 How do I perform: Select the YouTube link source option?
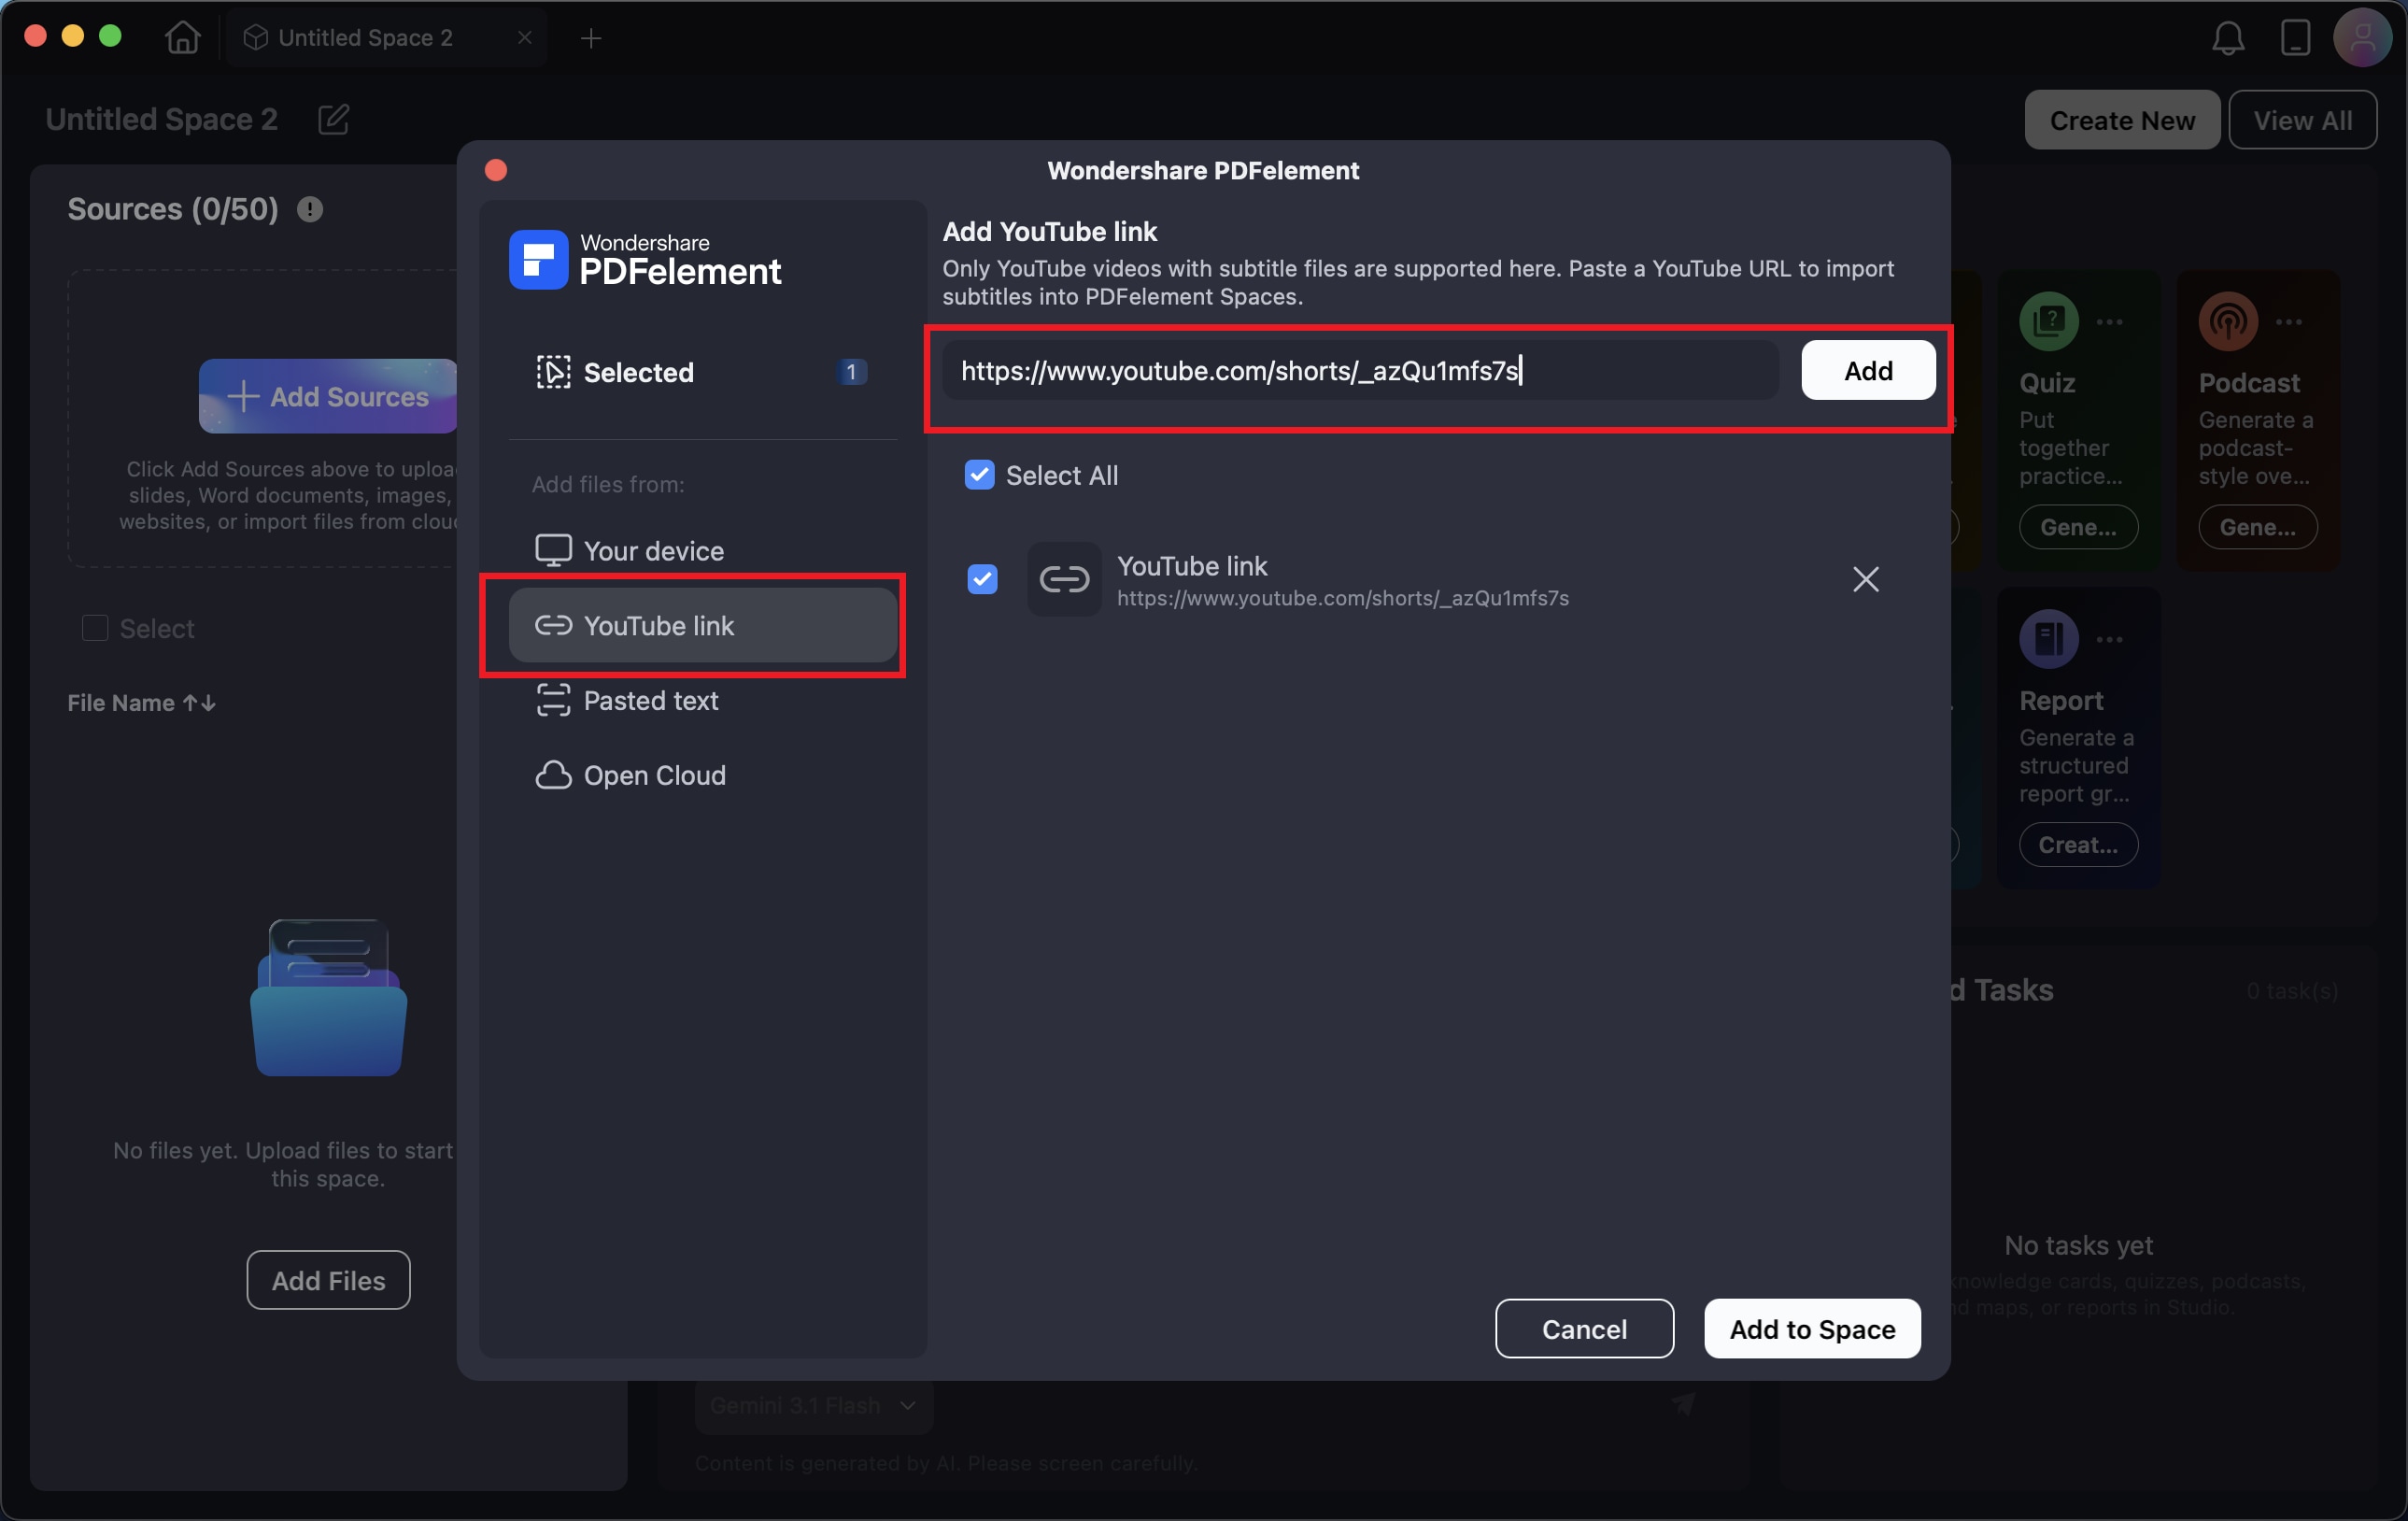tap(702, 625)
